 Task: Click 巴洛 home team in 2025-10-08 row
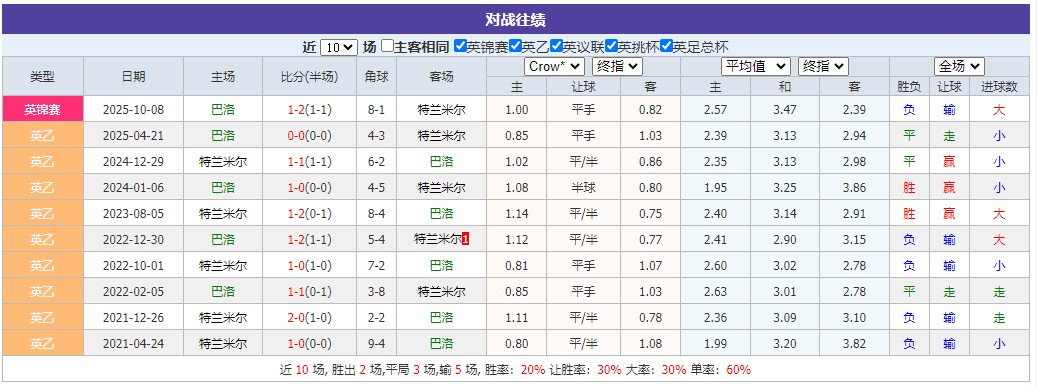pyautogui.click(x=223, y=110)
